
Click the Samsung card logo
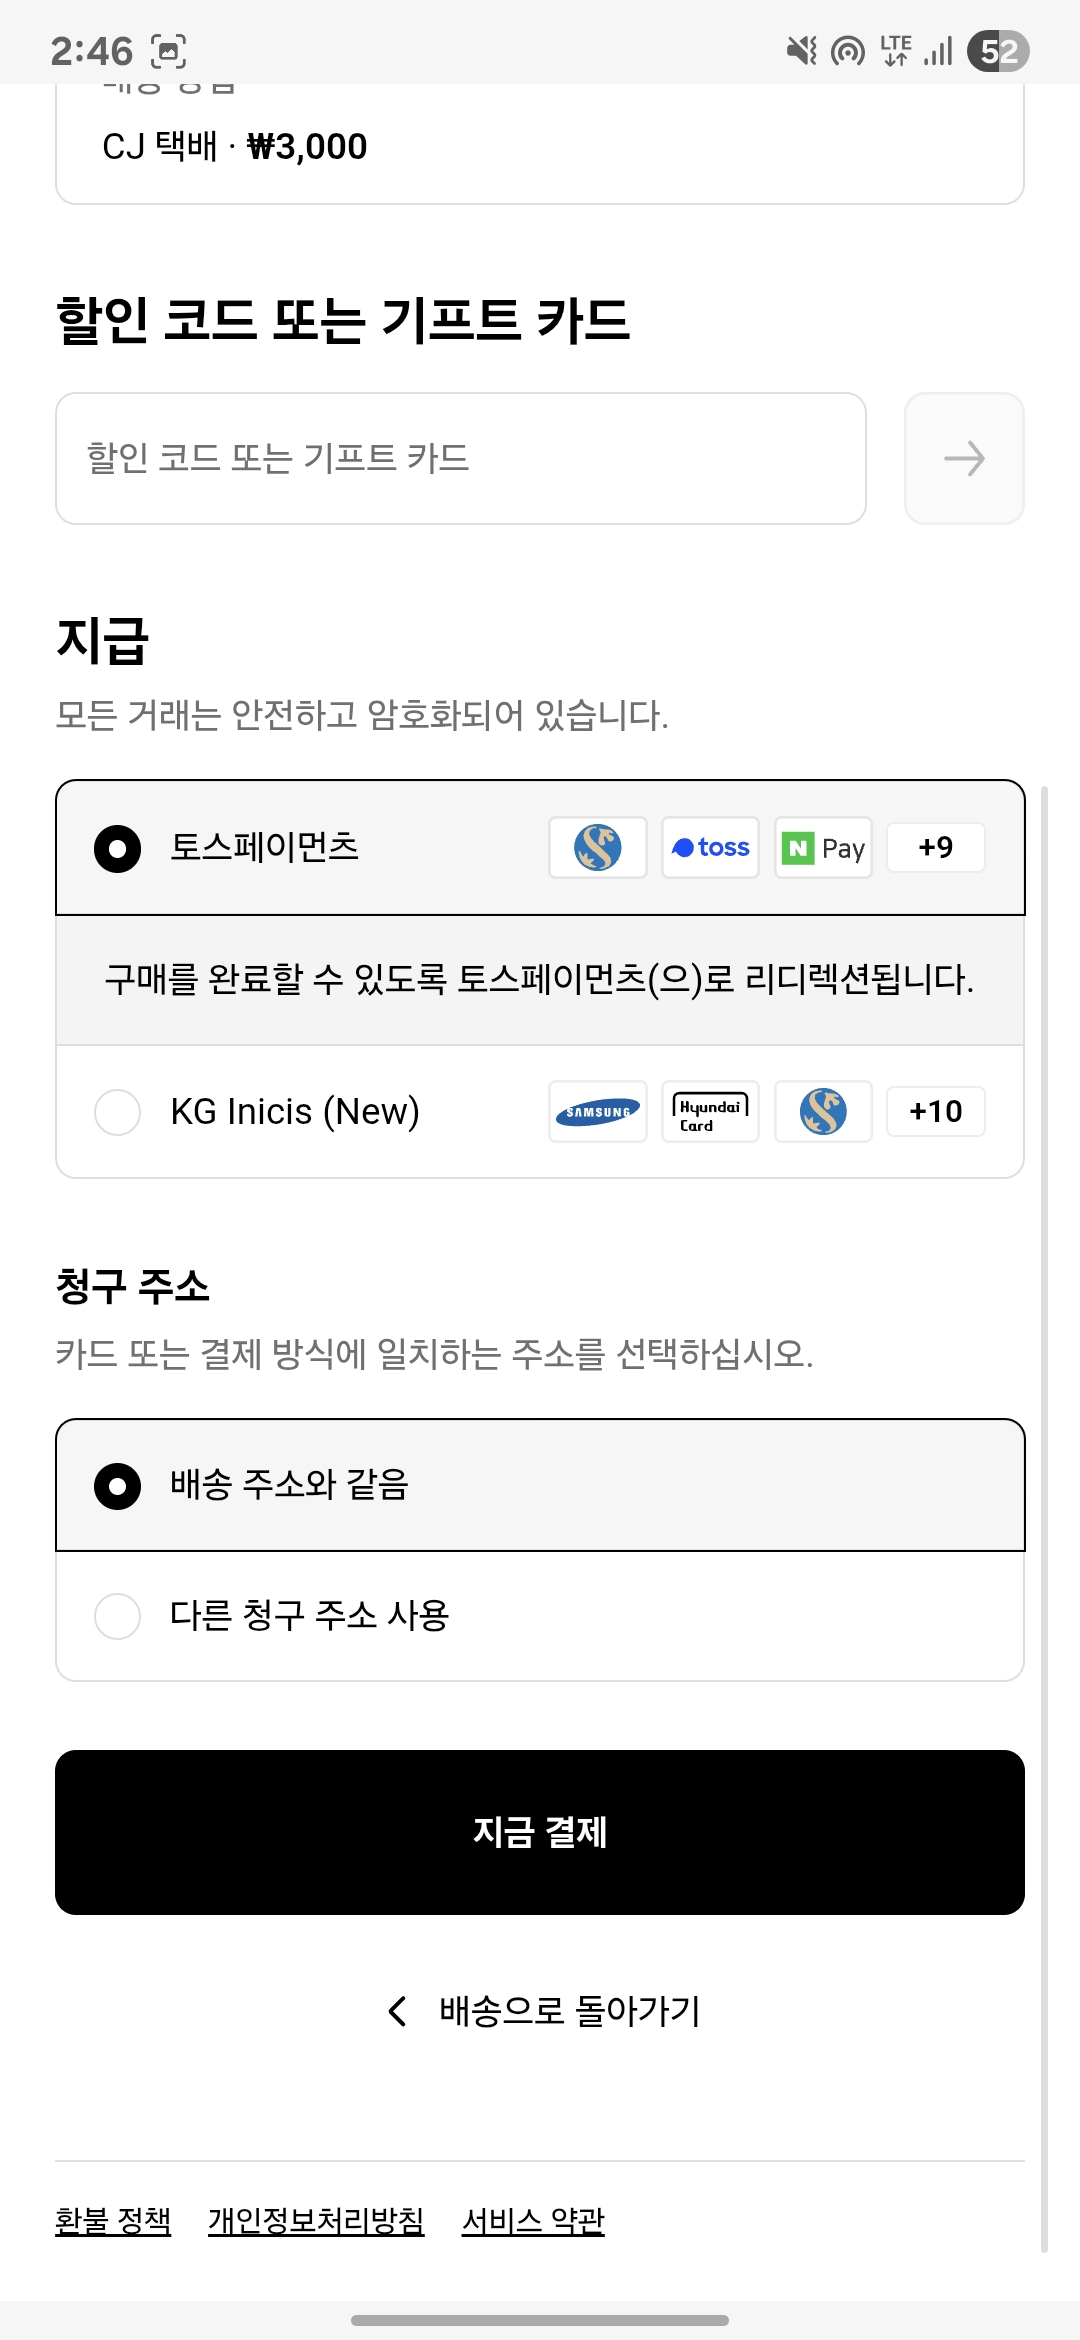(598, 1111)
